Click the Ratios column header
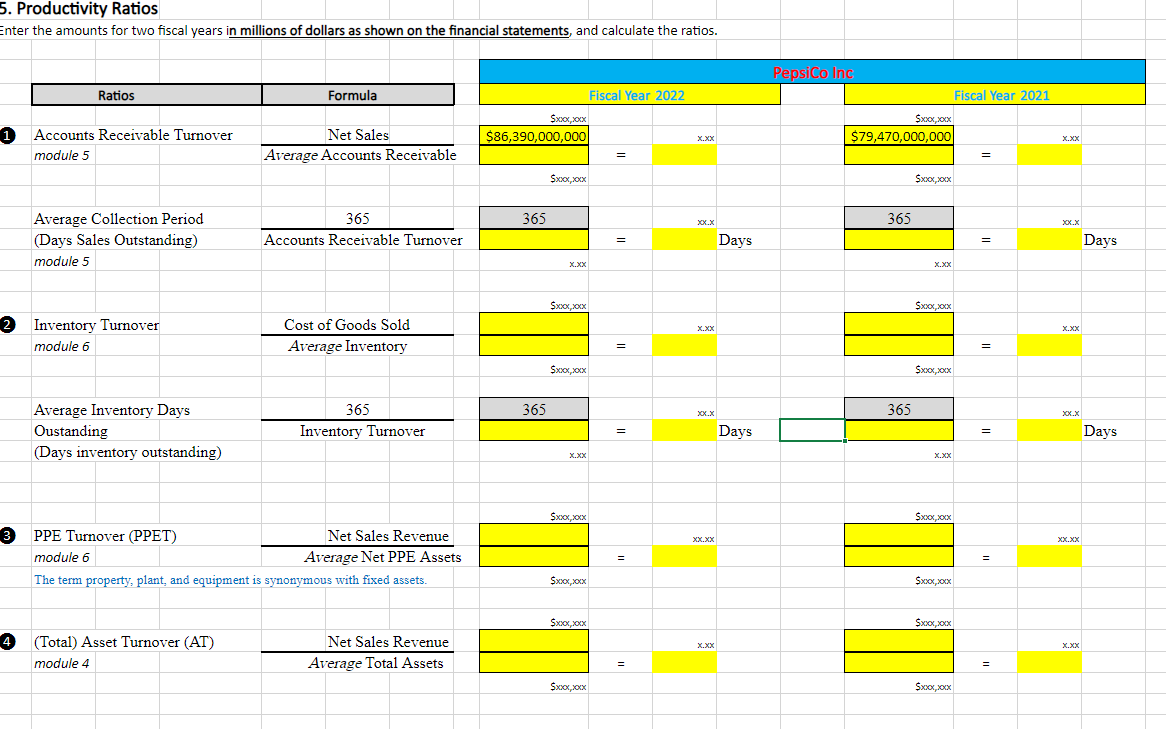The height and width of the screenshot is (729, 1166). coord(146,95)
